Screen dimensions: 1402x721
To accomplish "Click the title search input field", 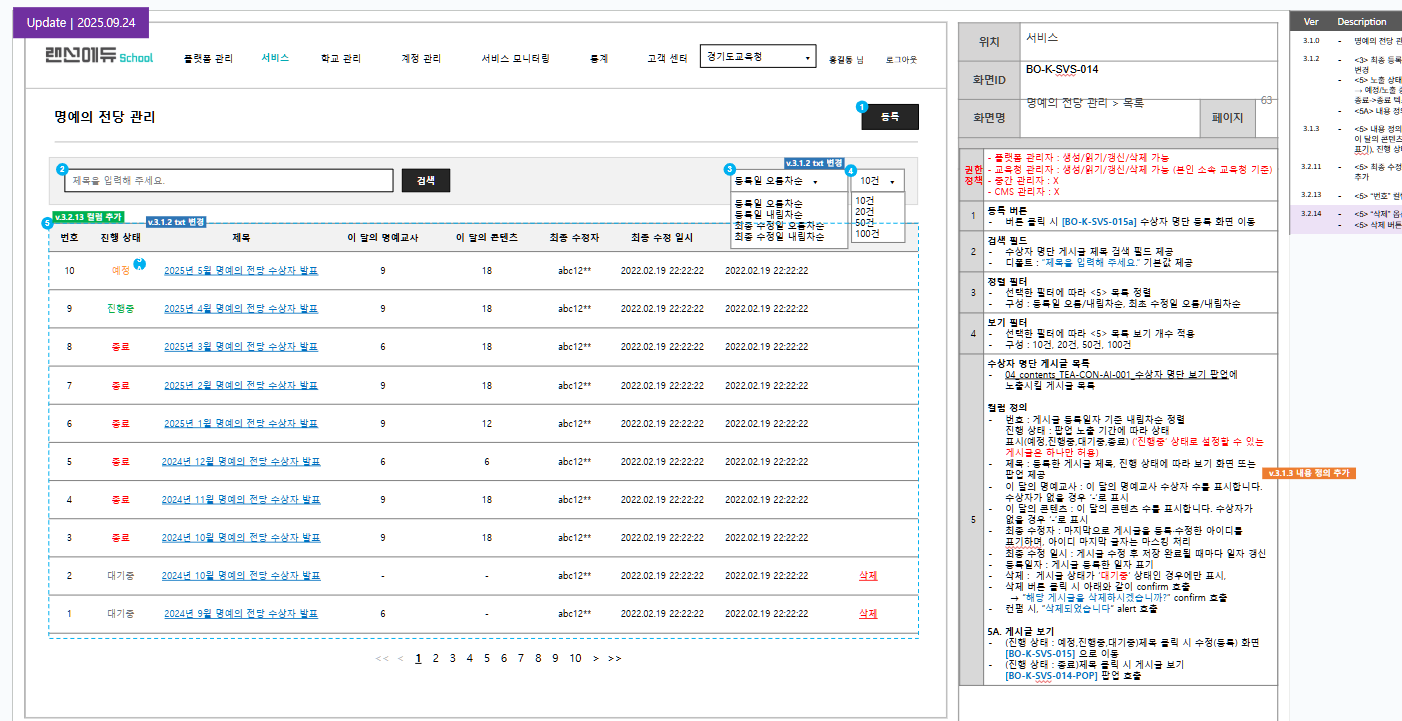I will 229,181.
